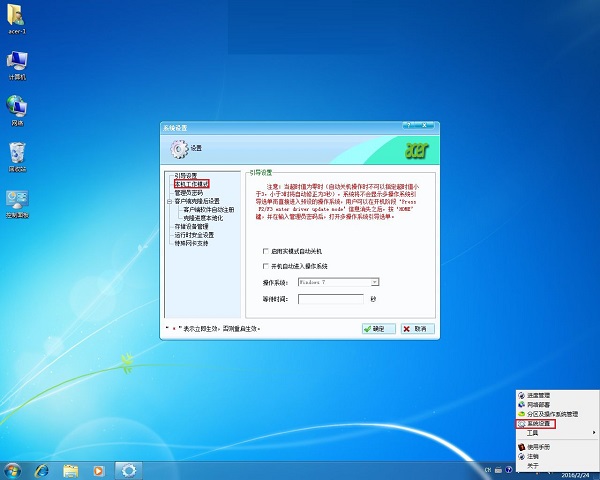
Task: Open the 网络 (Network) desktop icon
Action: coord(16,111)
